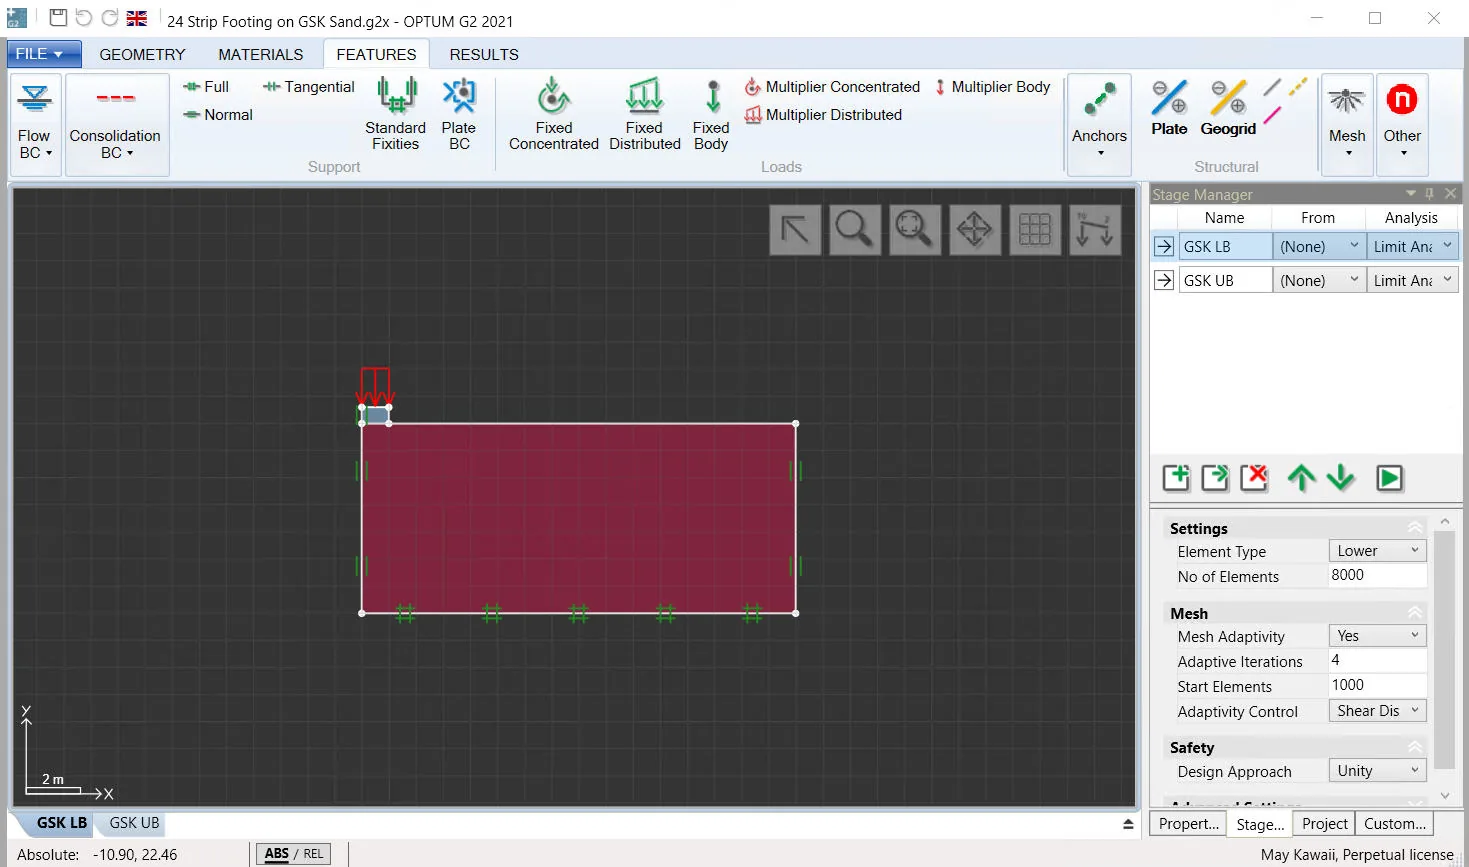The image size is (1469, 867).
Task: Toggle the GSK UB stage arrow box
Action: tap(1163, 281)
